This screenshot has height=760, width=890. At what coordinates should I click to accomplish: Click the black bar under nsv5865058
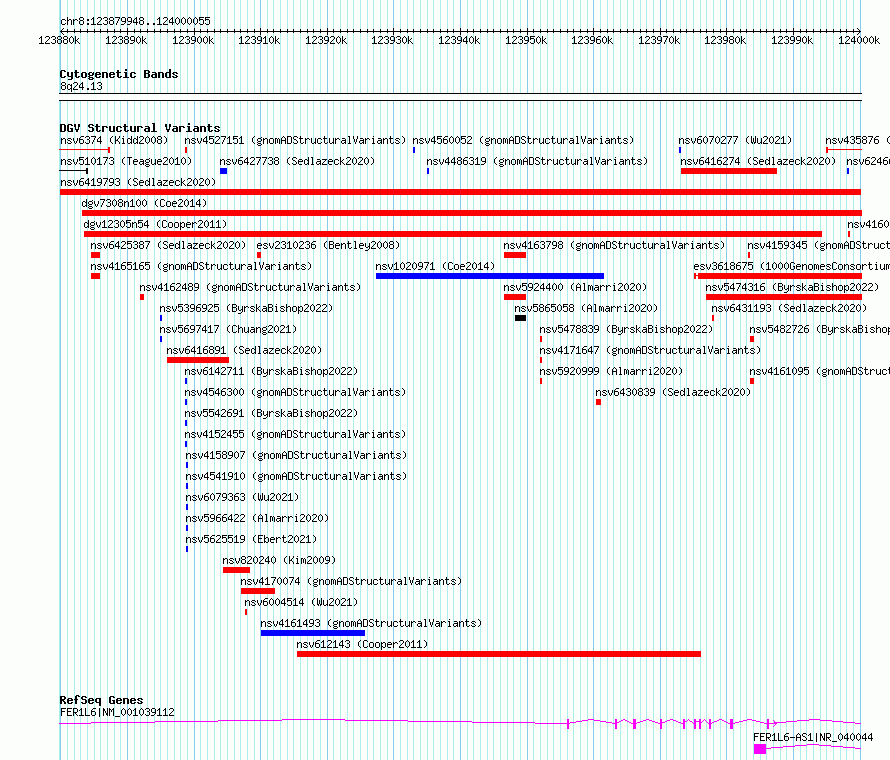[x=520, y=318]
